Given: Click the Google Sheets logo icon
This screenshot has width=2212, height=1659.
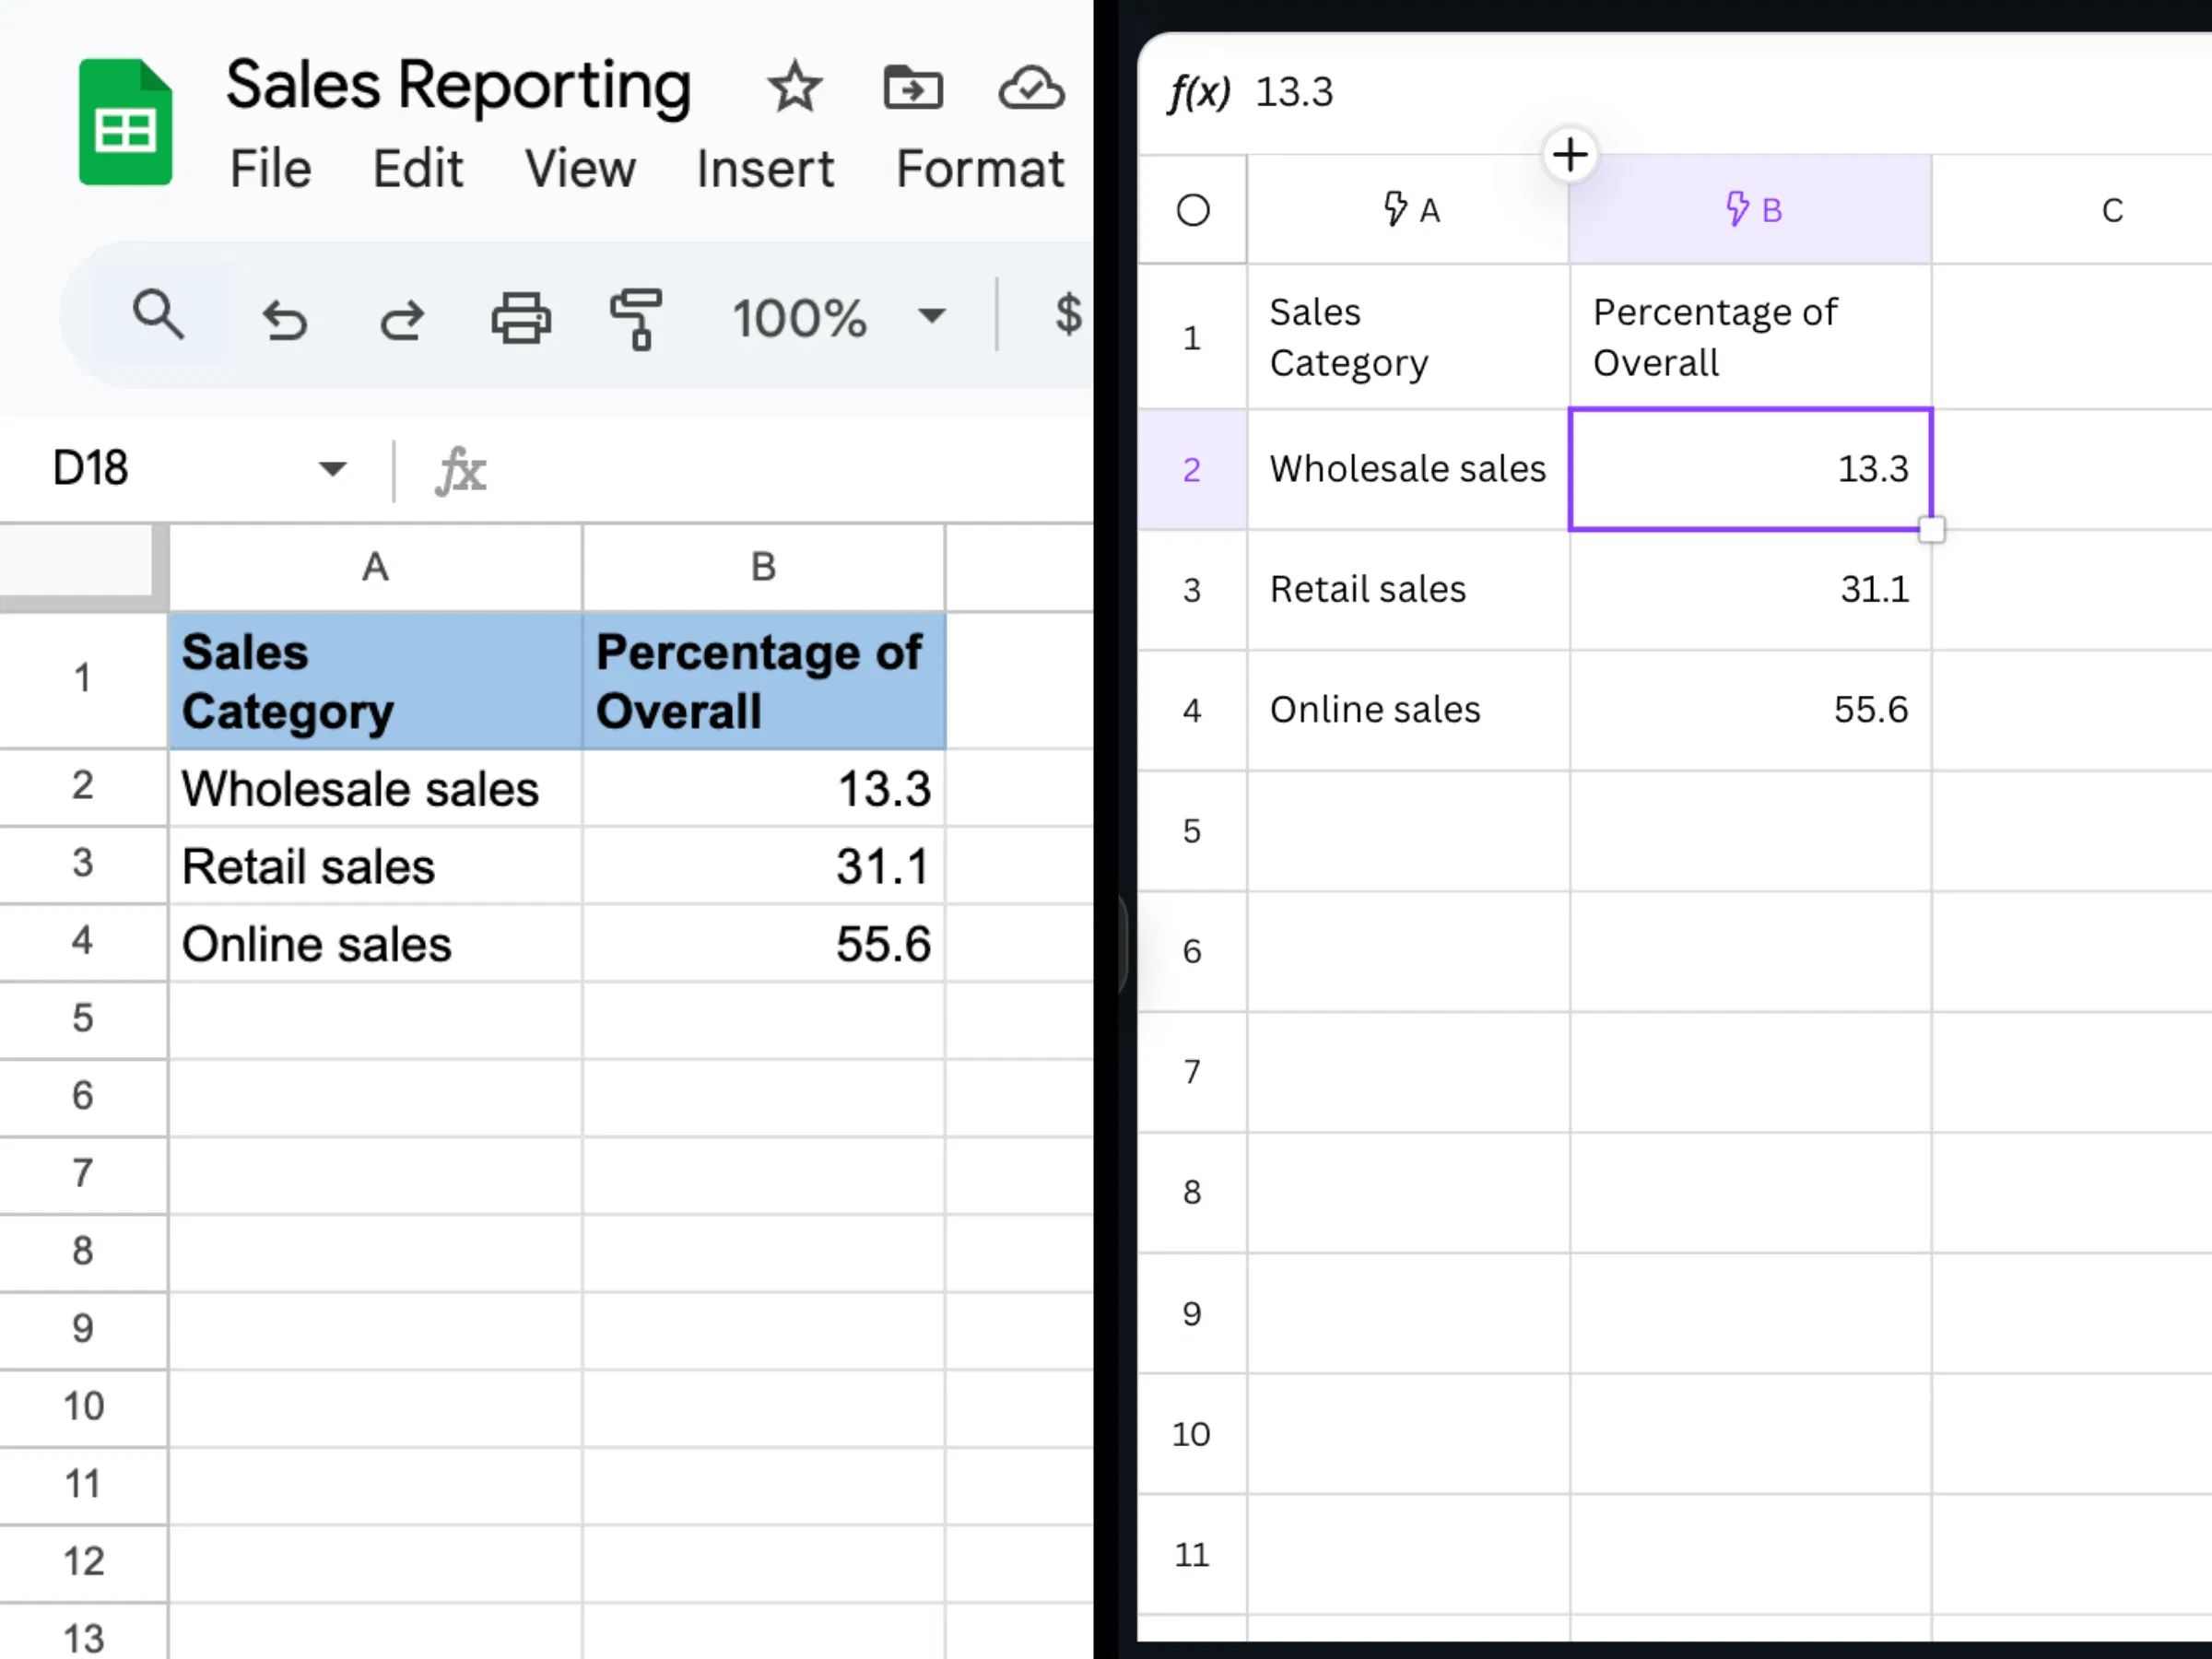Looking at the screenshot, I should tap(125, 122).
